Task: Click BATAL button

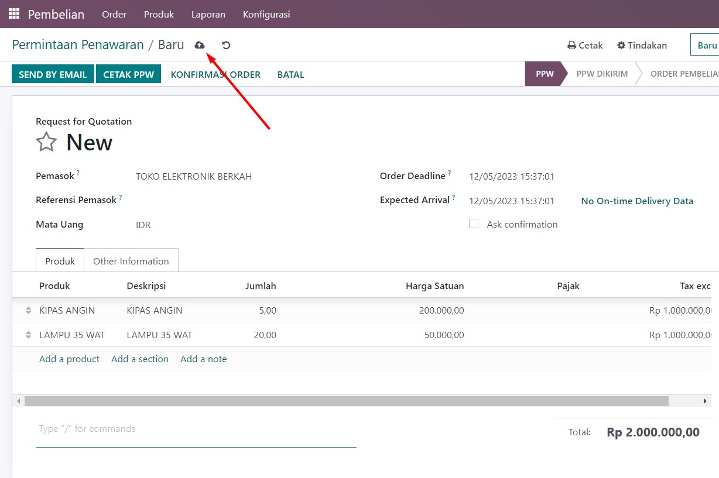Action: coord(291,74)
